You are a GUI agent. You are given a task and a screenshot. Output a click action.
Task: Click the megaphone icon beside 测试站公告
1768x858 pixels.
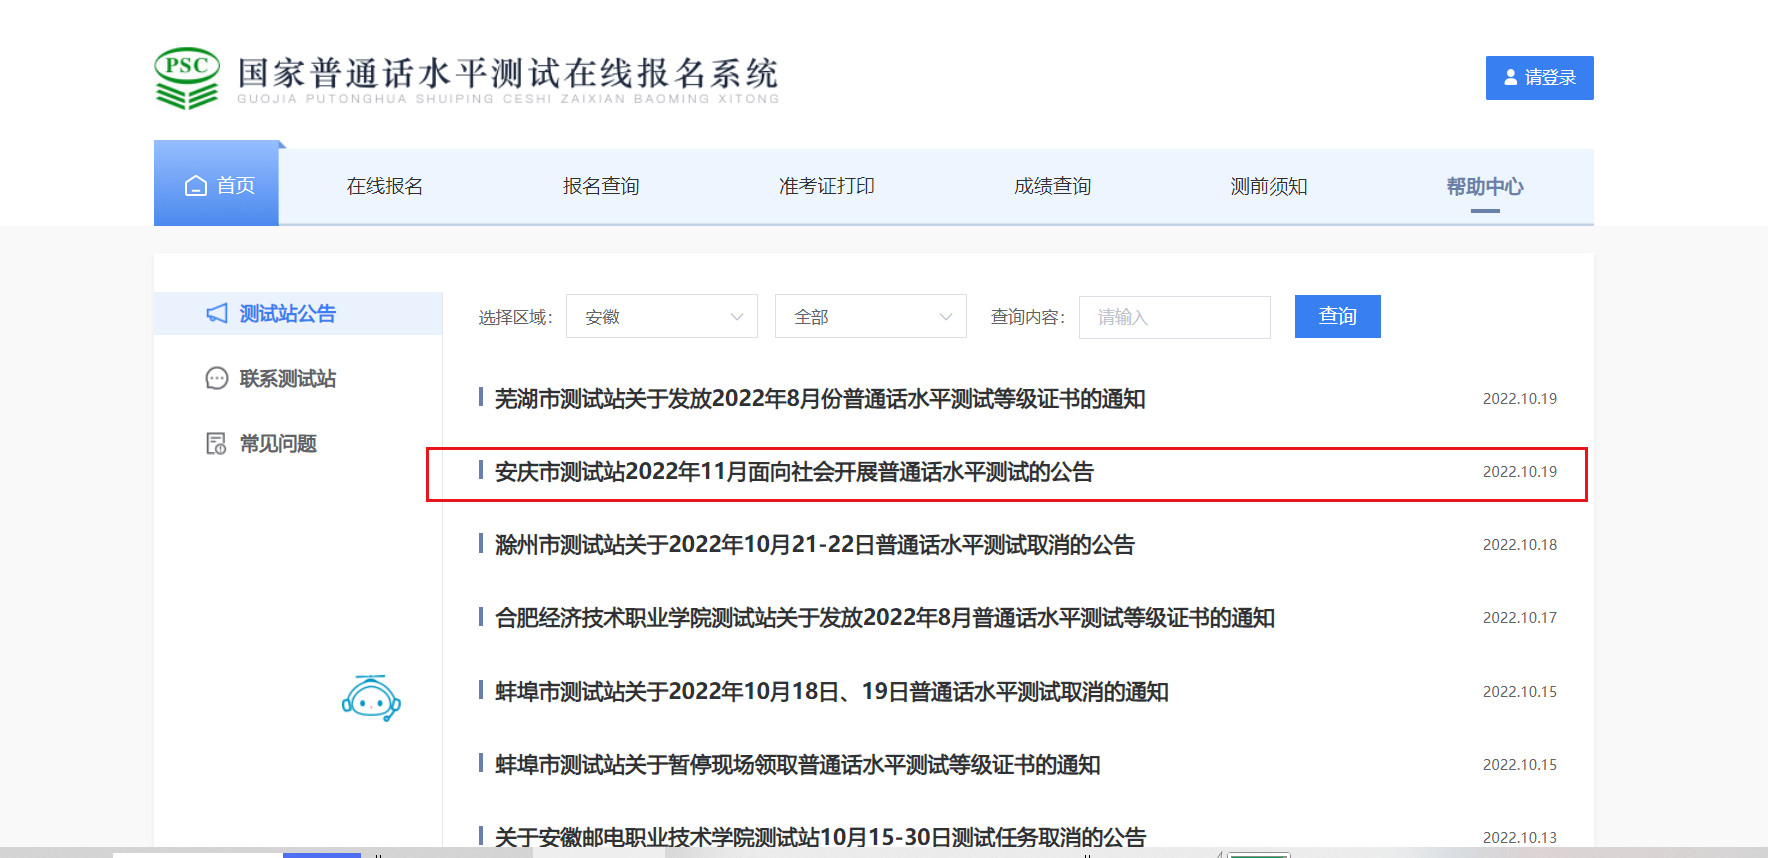coord(217,314)
